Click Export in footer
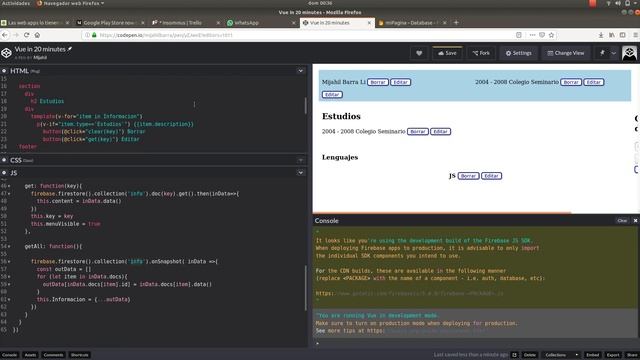The height and width of the screenshot is (360, 640). click(x=613, y=355)
